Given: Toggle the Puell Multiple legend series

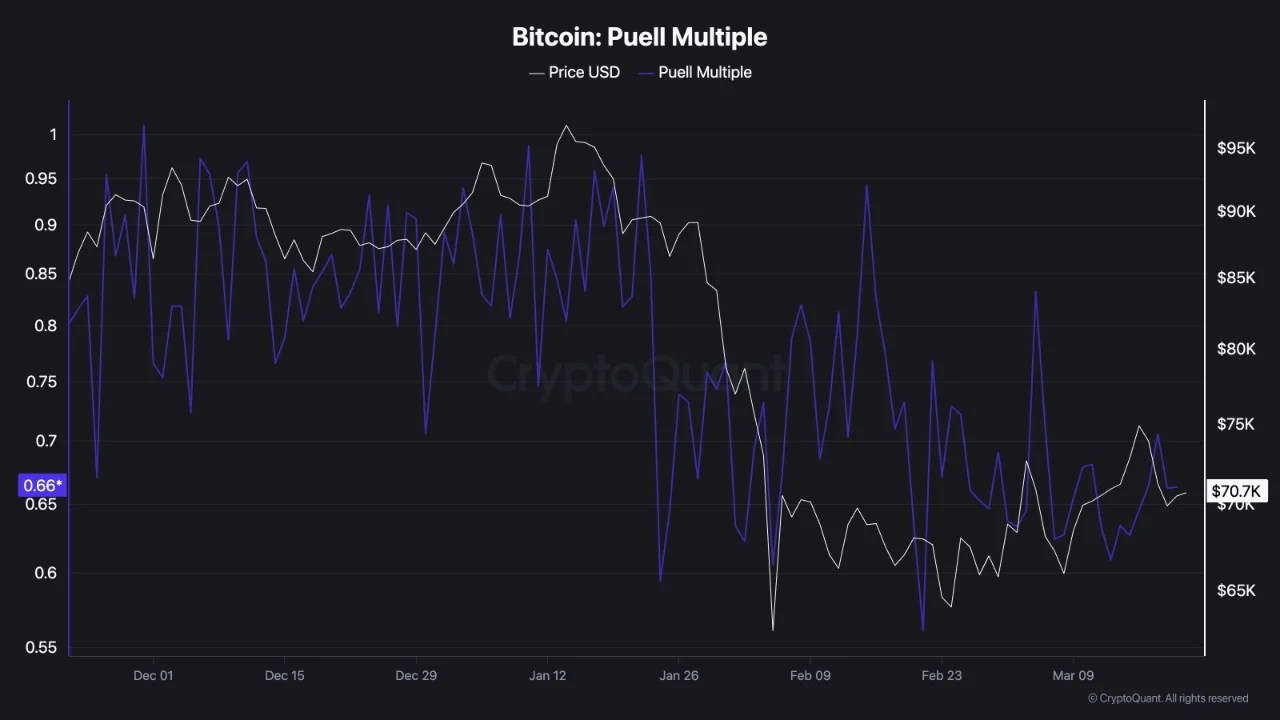Looking at the screenshot, I should coord(704,72).
